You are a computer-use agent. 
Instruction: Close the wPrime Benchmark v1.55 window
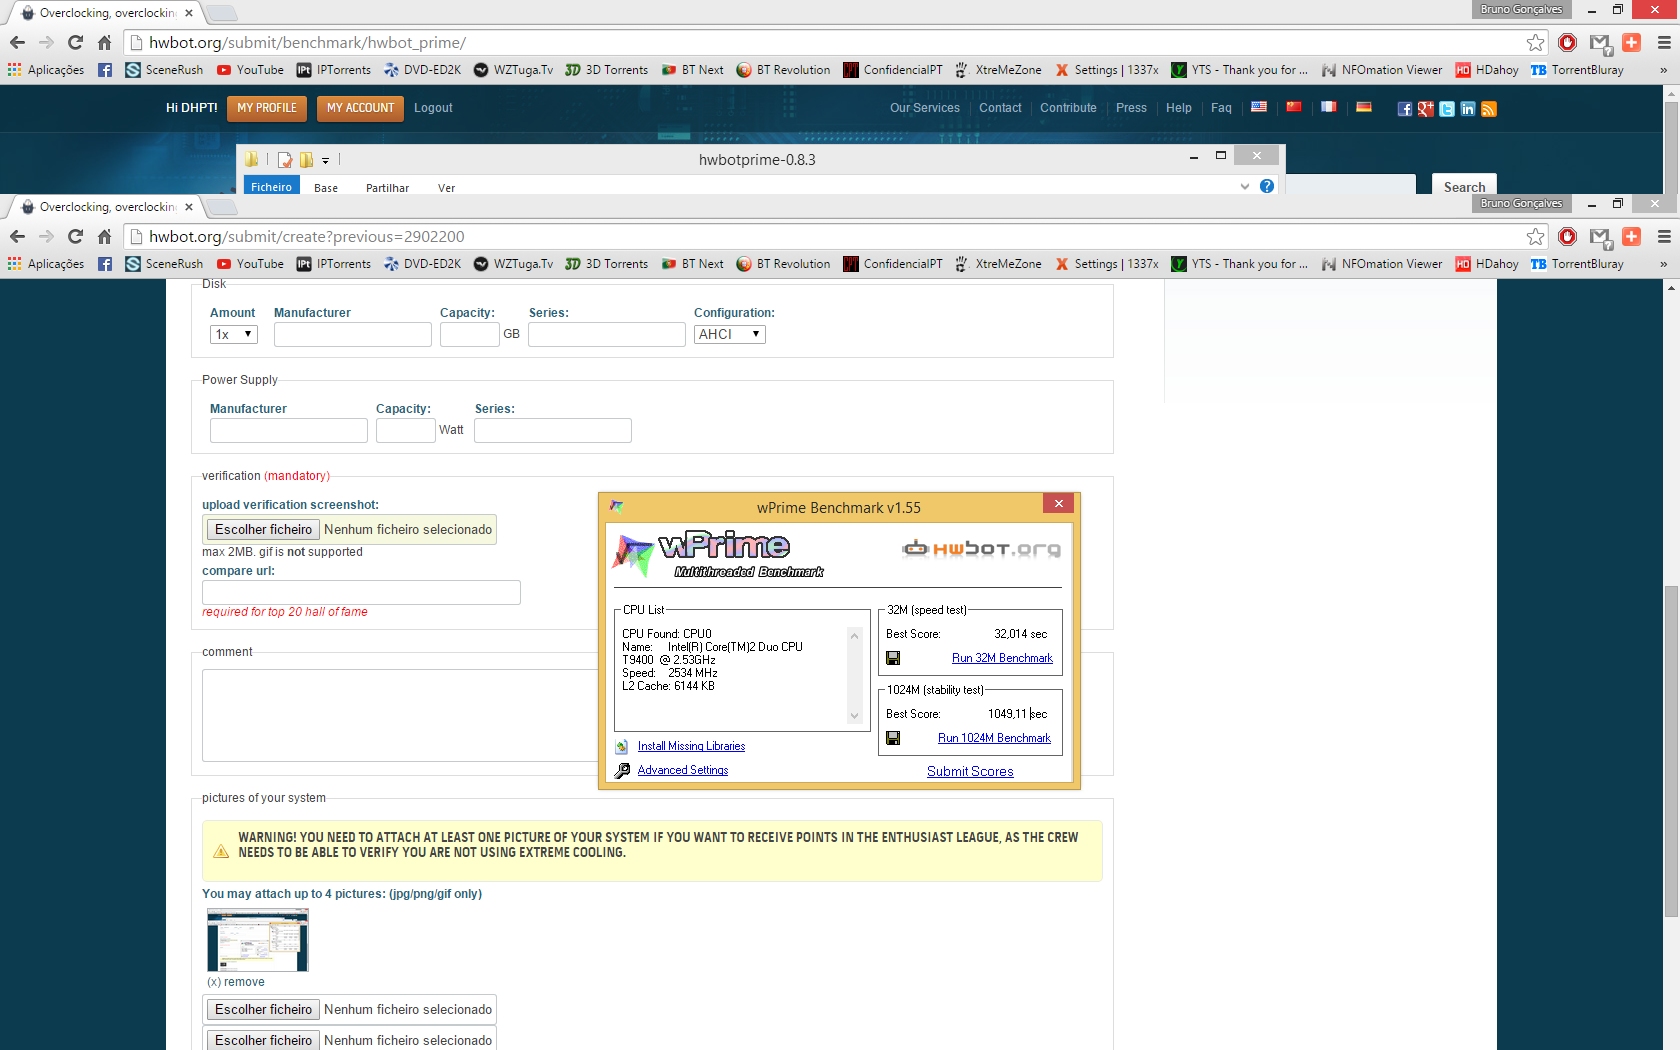[x=1058, y=503]
